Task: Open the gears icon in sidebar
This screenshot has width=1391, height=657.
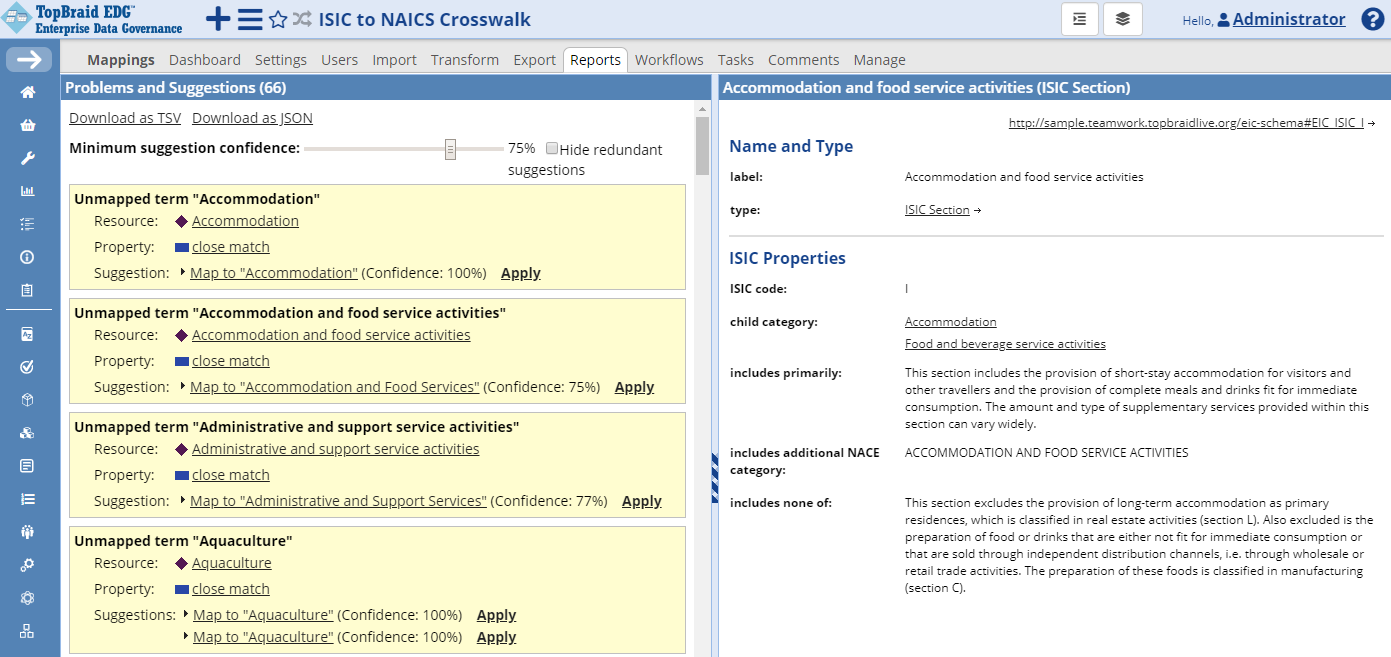Action: 28,565
